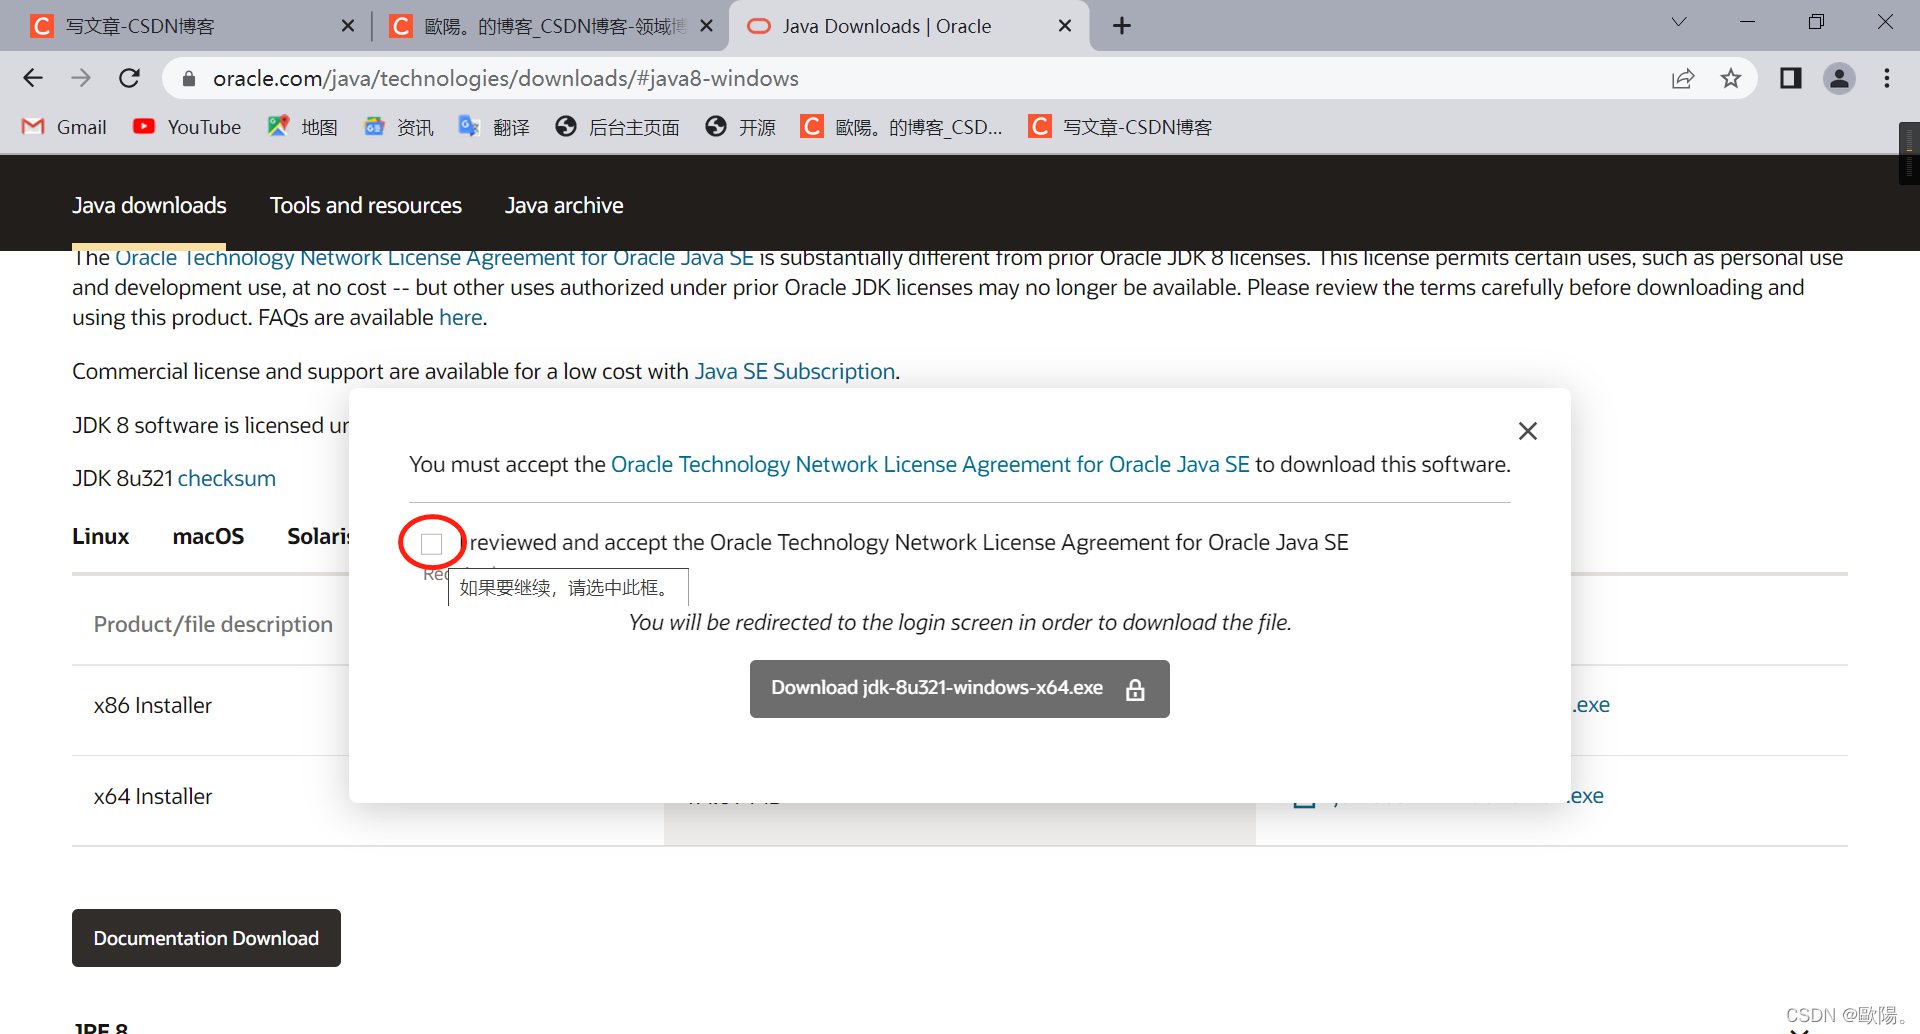Restore down the browser window
Screen dimensions: 1920x1034
click(1816, 22)
